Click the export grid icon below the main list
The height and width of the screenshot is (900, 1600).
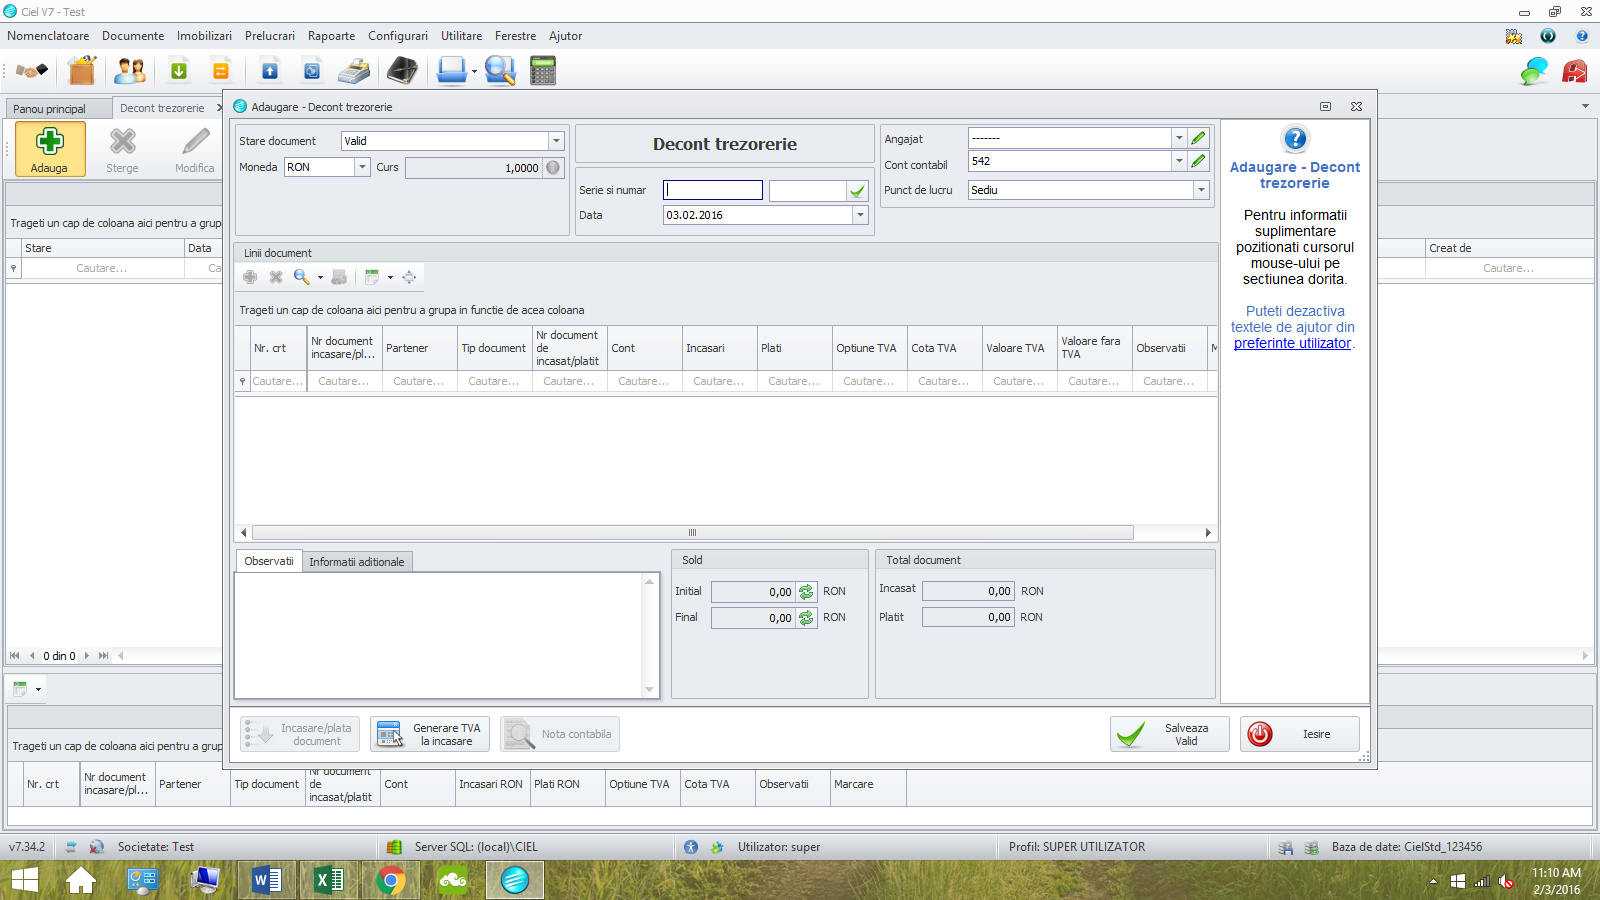click(x=20, y=689)
